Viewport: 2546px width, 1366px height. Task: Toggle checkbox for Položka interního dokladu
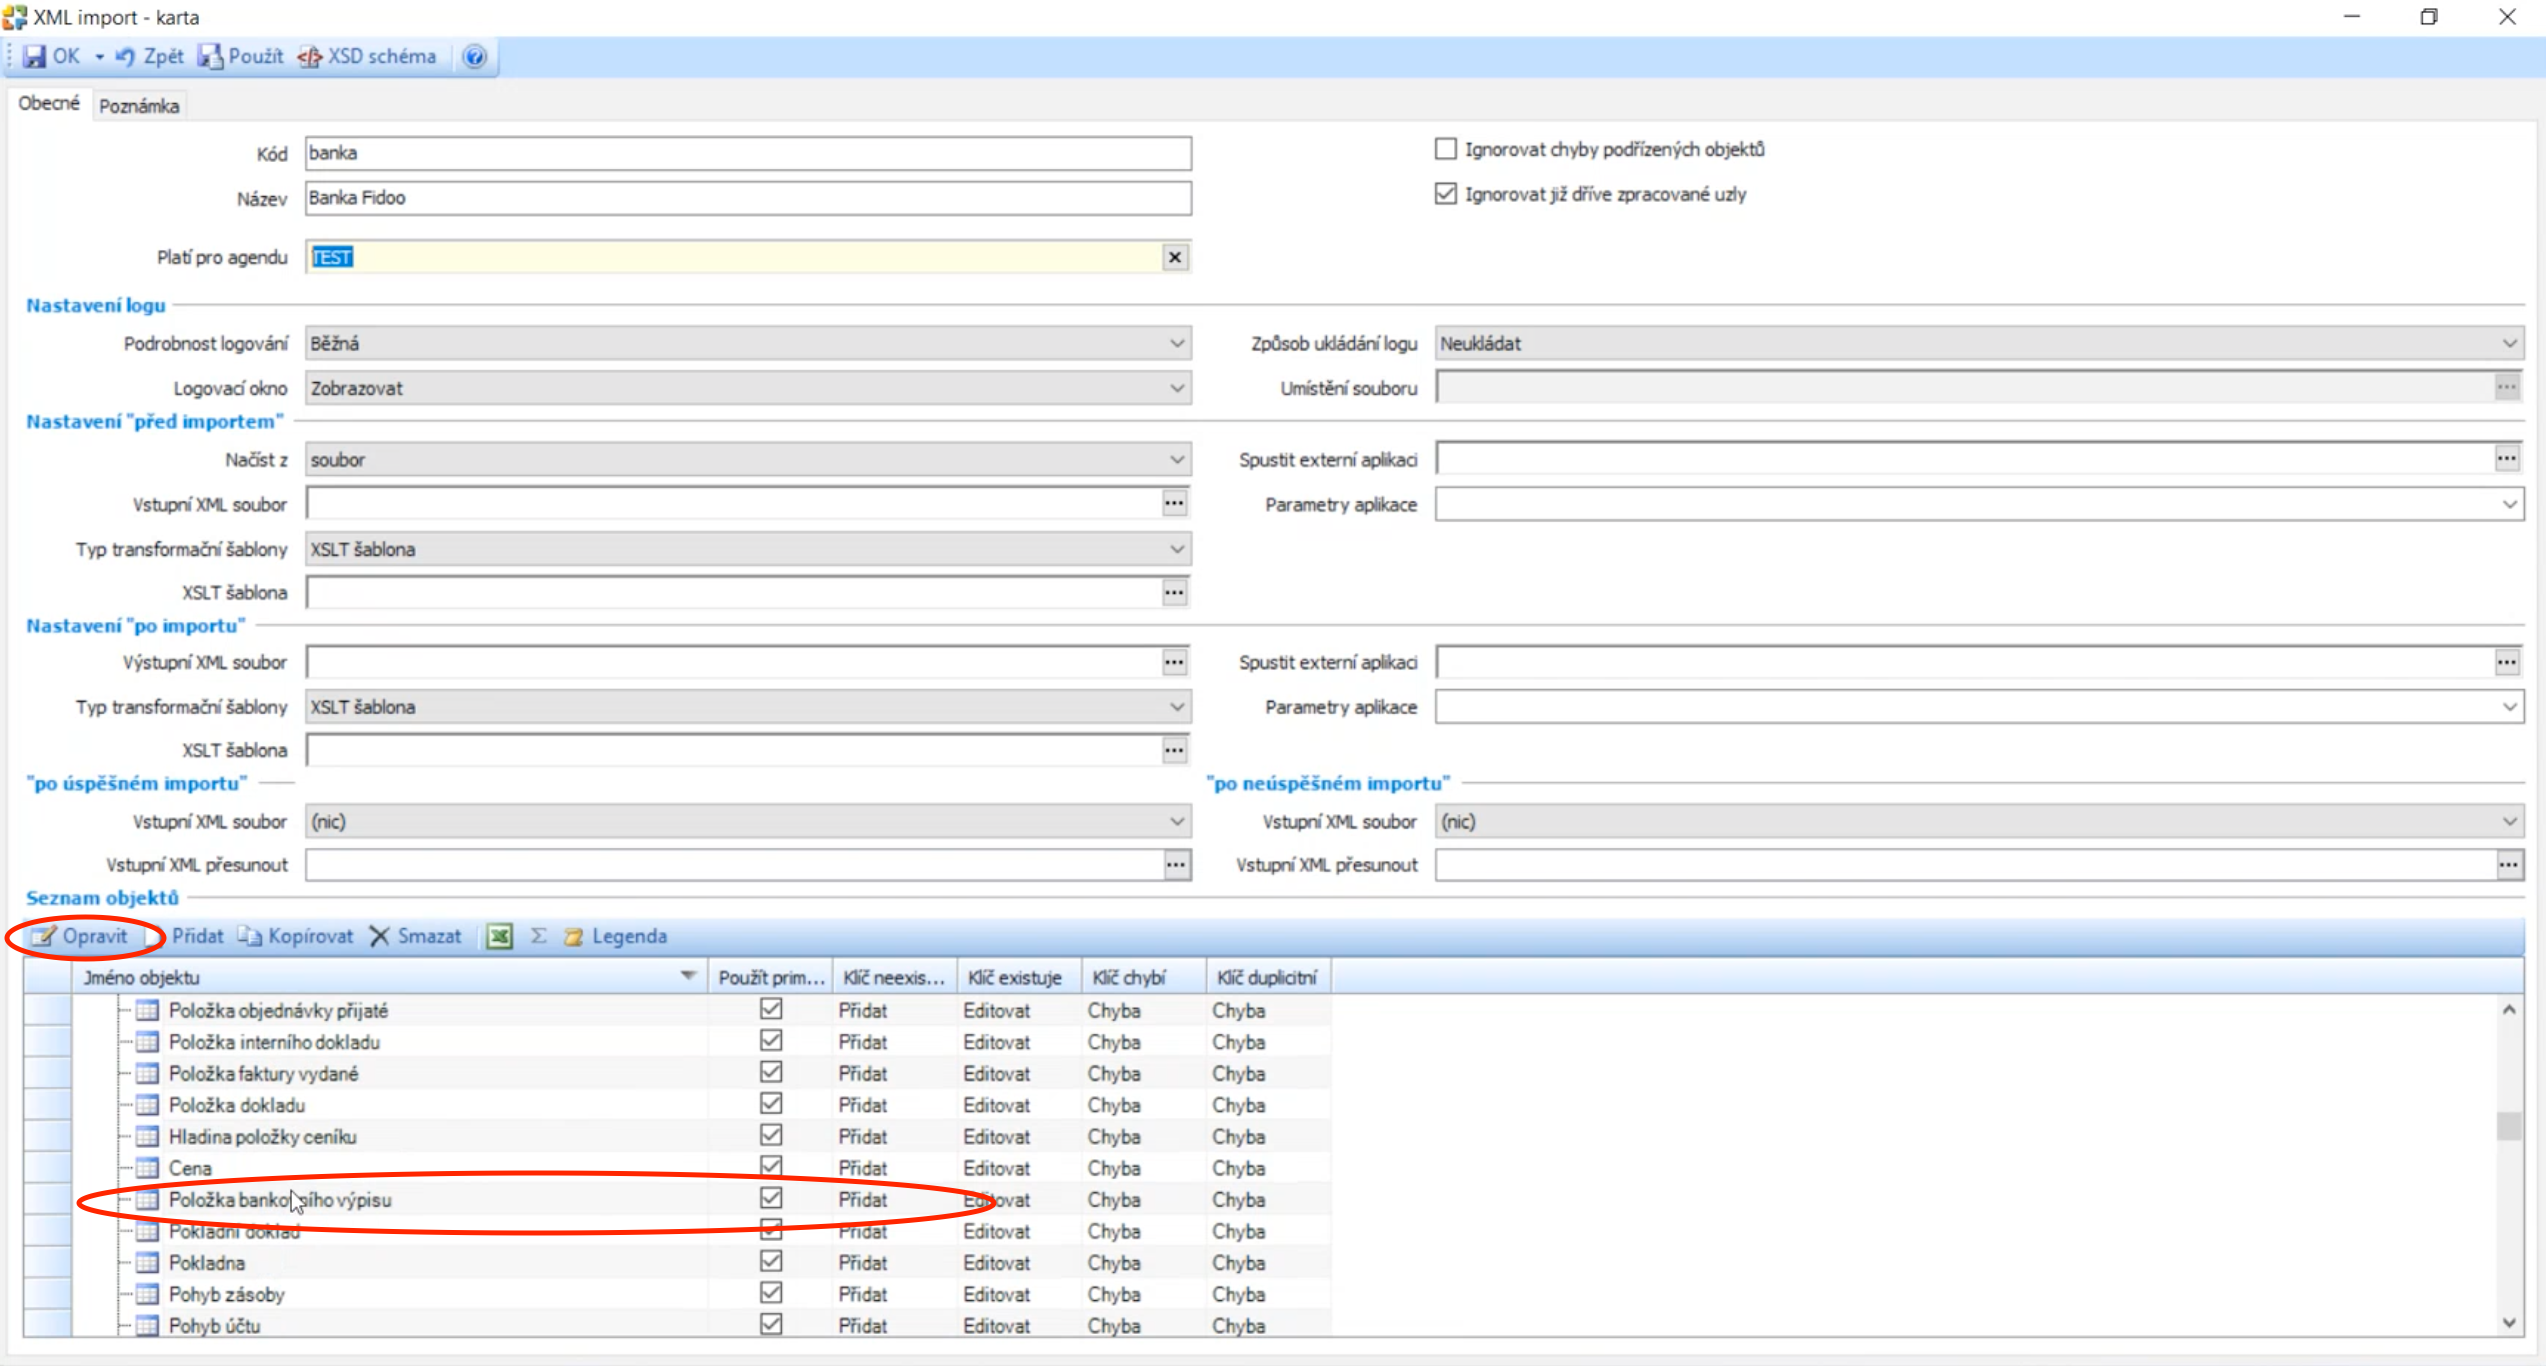pyautogui.click(x=771, y=1041)
